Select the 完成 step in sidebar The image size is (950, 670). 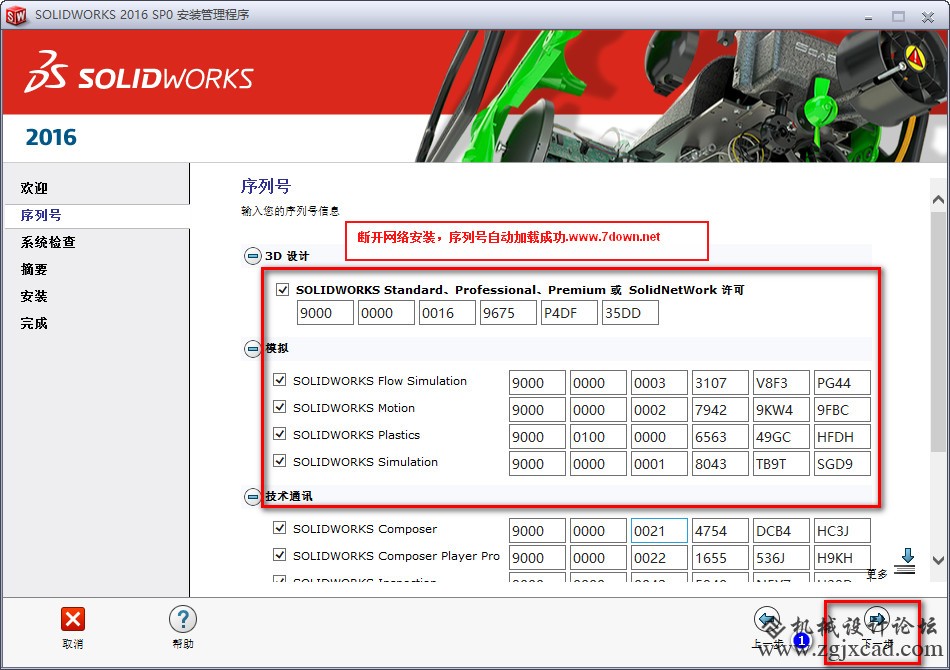pyautogui.click(x=34, y=323)
